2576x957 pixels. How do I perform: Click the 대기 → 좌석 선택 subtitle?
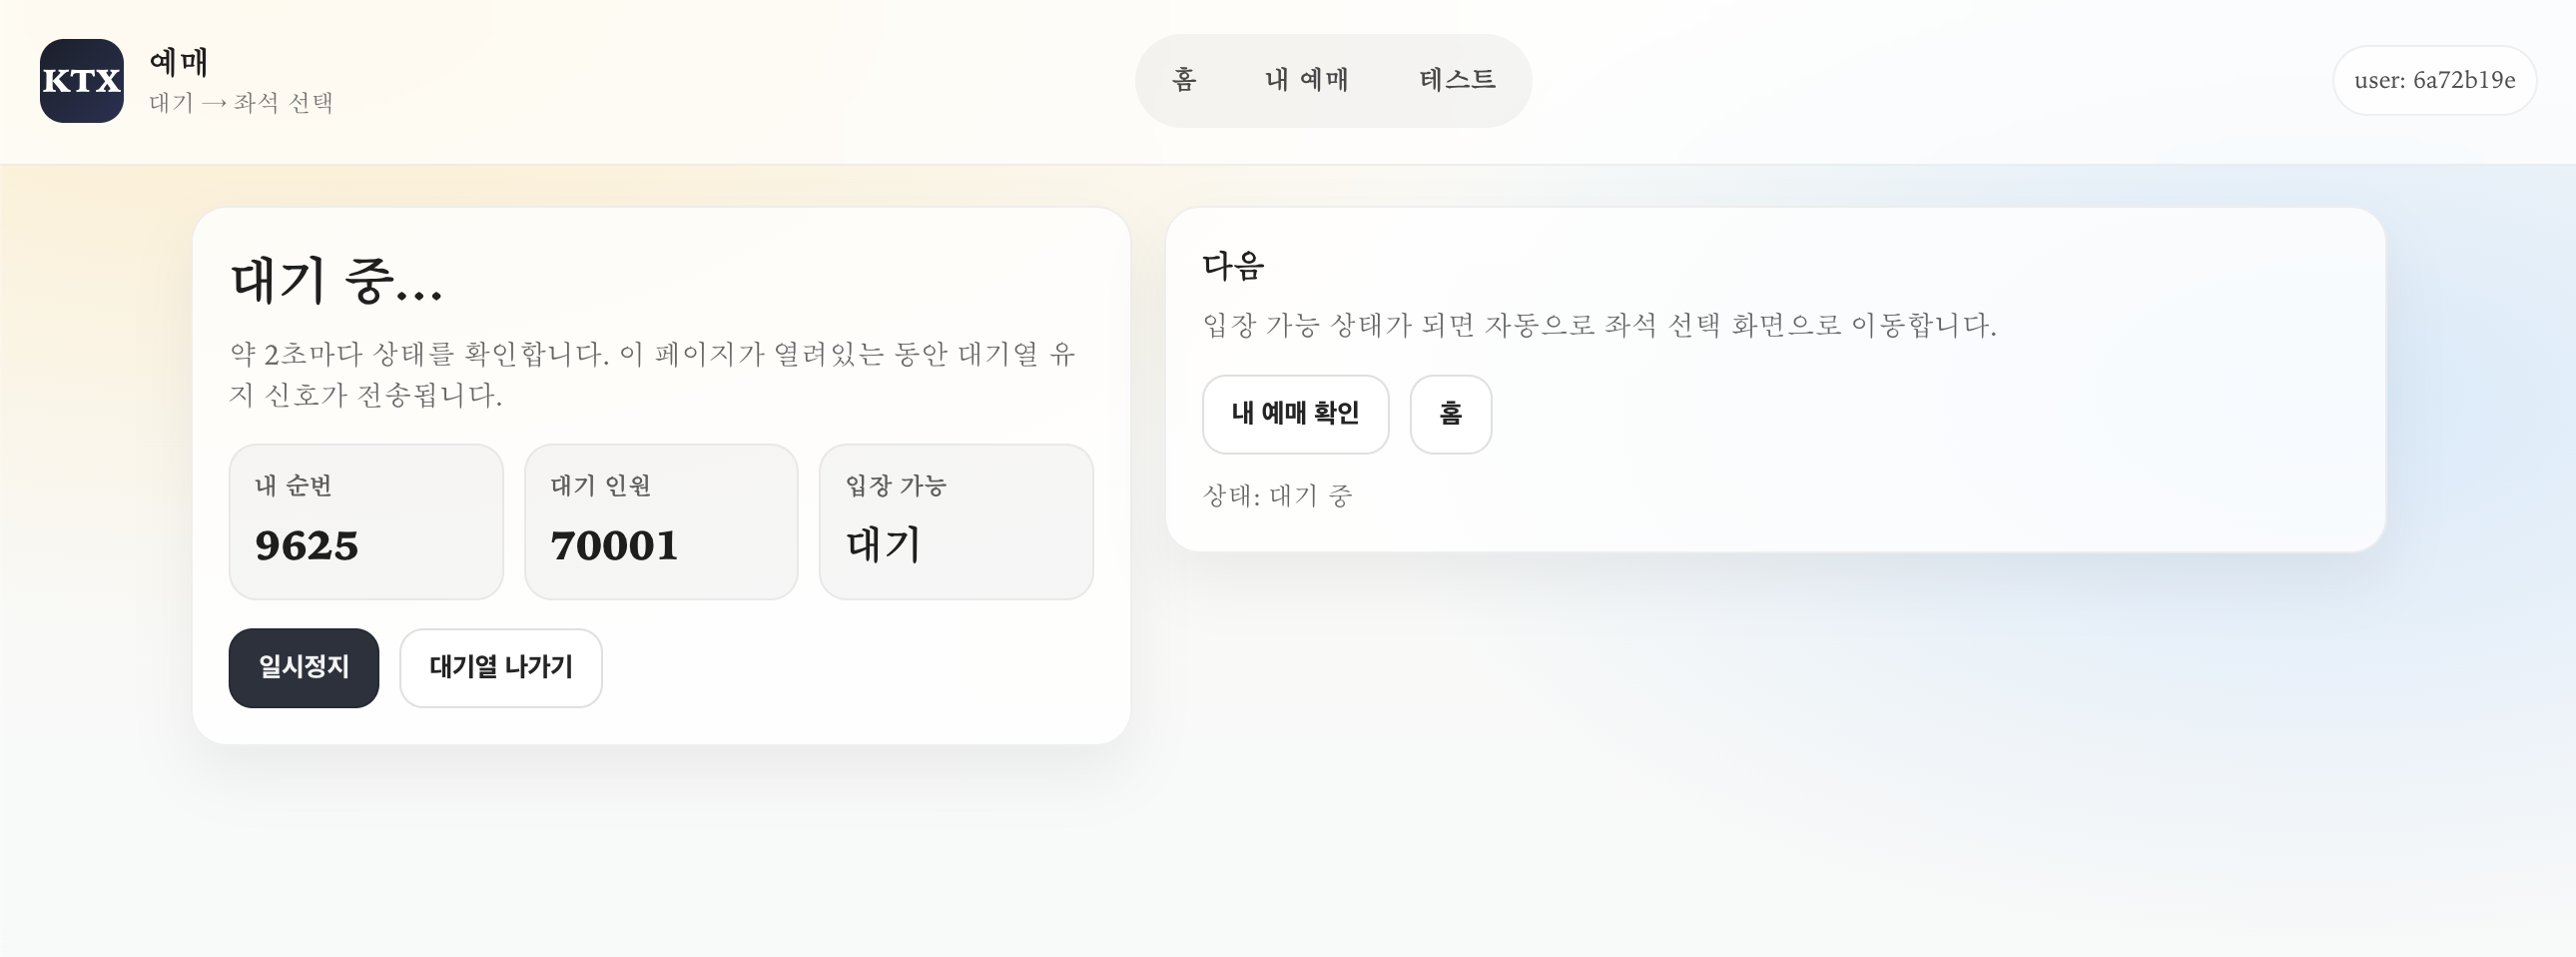tap(241, 103)
